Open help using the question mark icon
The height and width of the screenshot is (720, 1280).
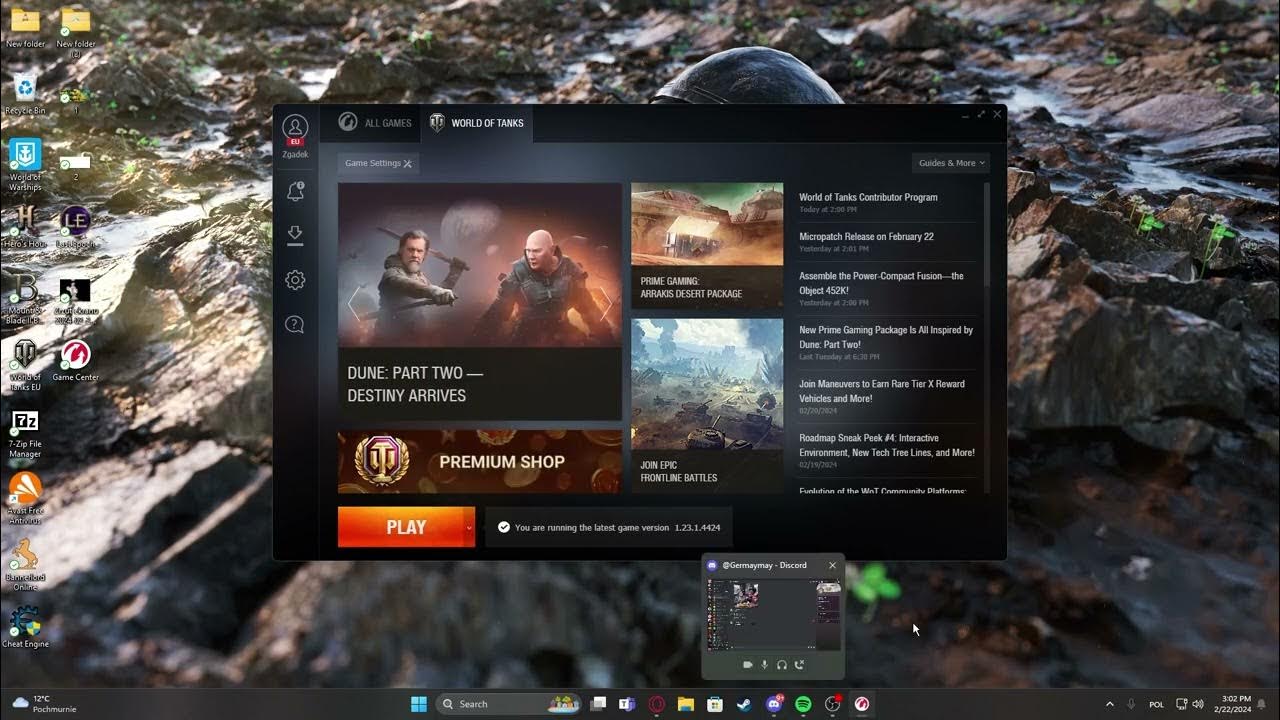click(295, 324)
